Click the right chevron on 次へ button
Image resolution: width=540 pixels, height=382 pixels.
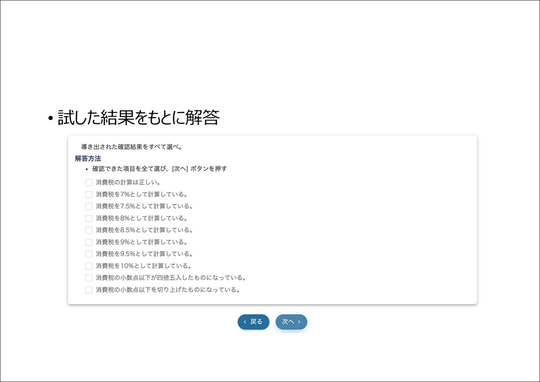tap(299, 322)
